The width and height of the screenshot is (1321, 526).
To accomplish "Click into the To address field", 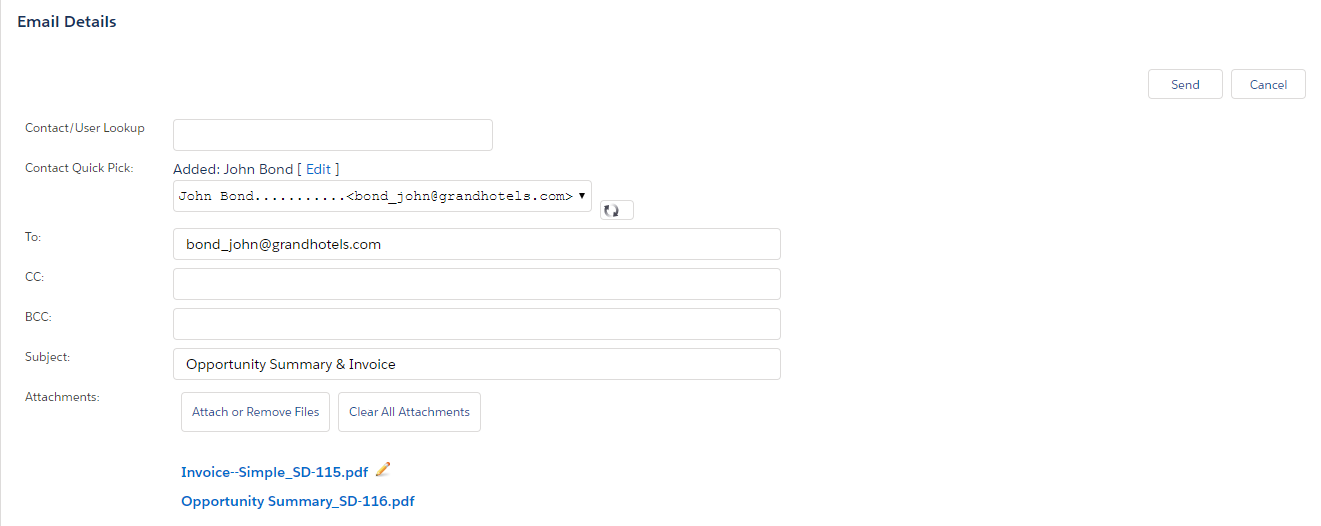I will [477, 244].
